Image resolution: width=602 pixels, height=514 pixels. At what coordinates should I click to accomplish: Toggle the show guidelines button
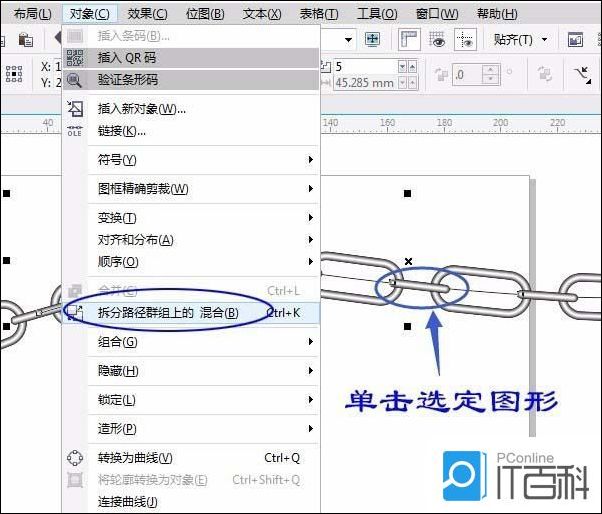tap(465, 39)
